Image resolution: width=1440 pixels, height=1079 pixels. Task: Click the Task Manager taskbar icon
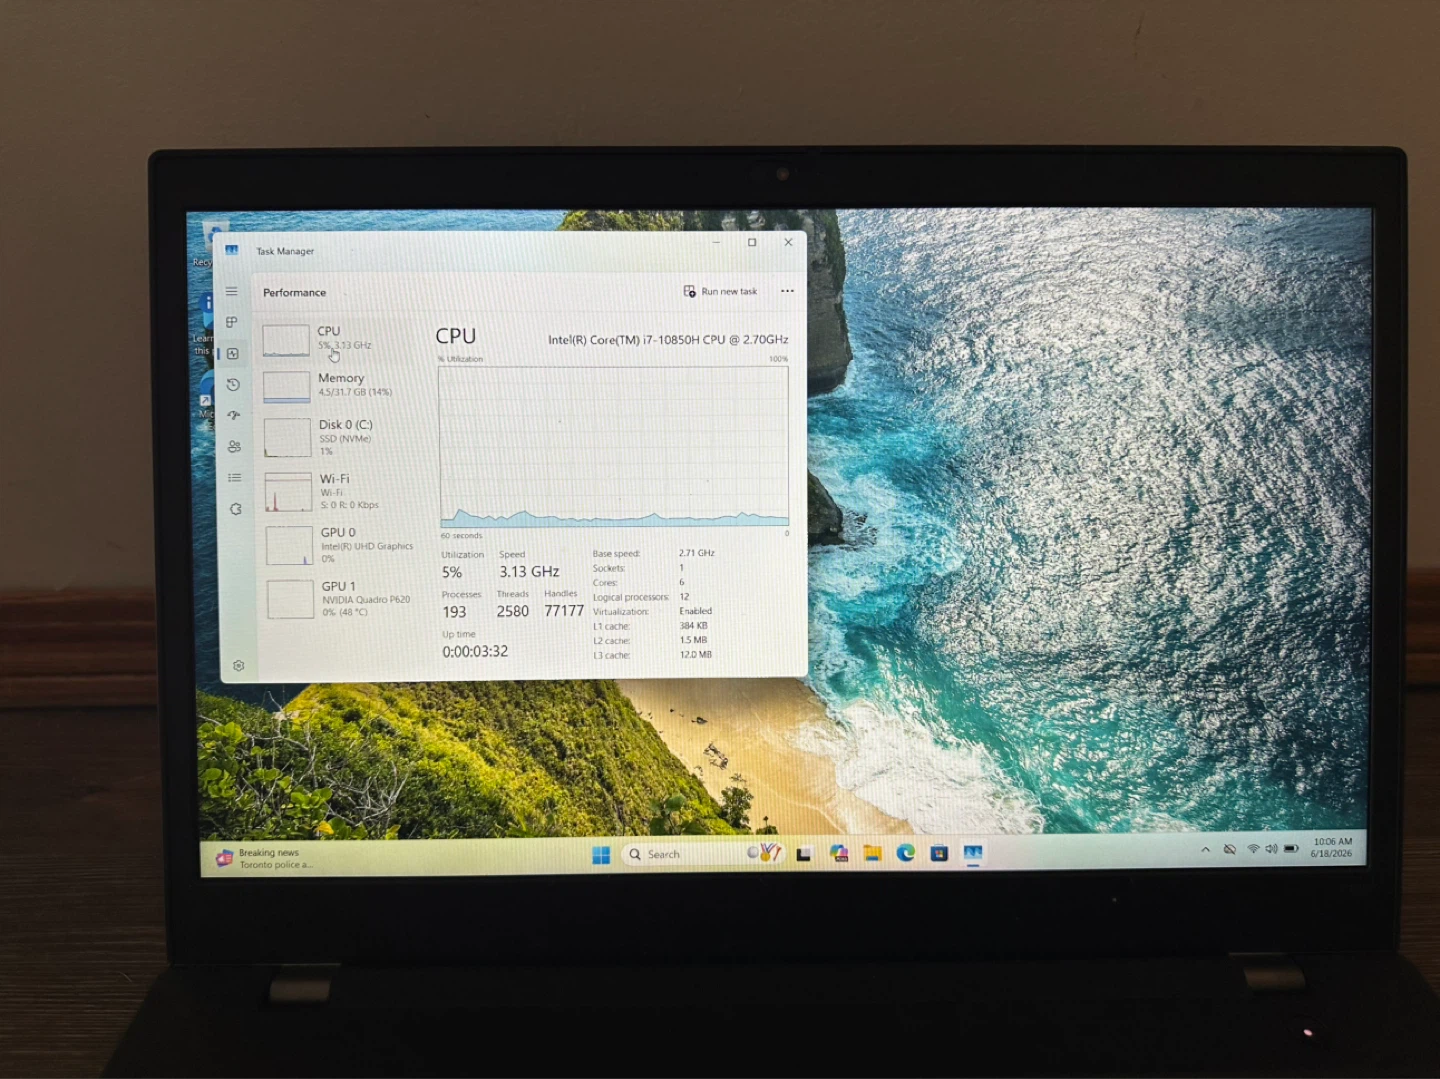pos(973,852)
